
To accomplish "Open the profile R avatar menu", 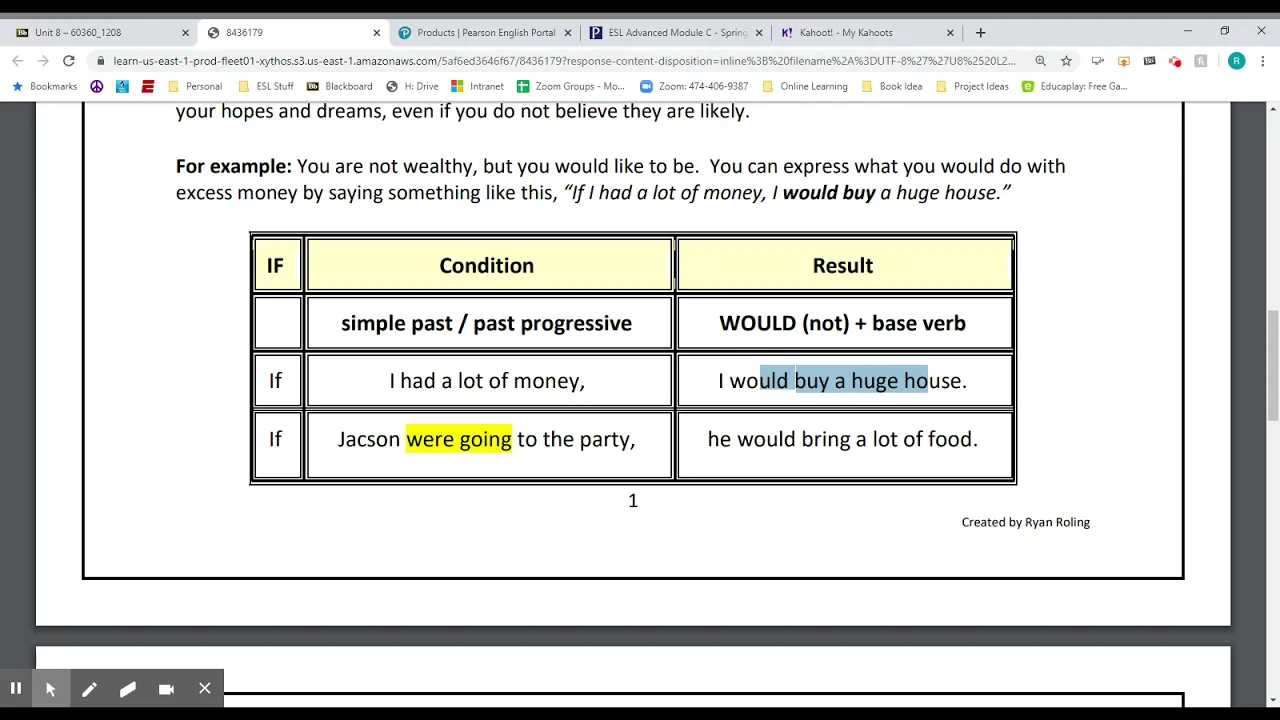I will click(1237, 61).
